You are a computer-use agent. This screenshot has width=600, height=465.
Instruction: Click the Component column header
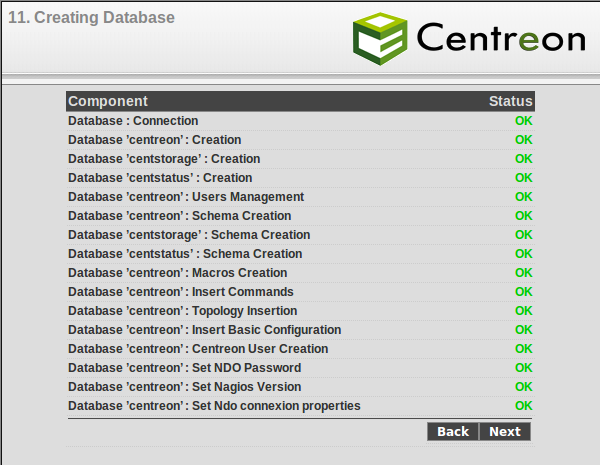[x=108, y=101]
